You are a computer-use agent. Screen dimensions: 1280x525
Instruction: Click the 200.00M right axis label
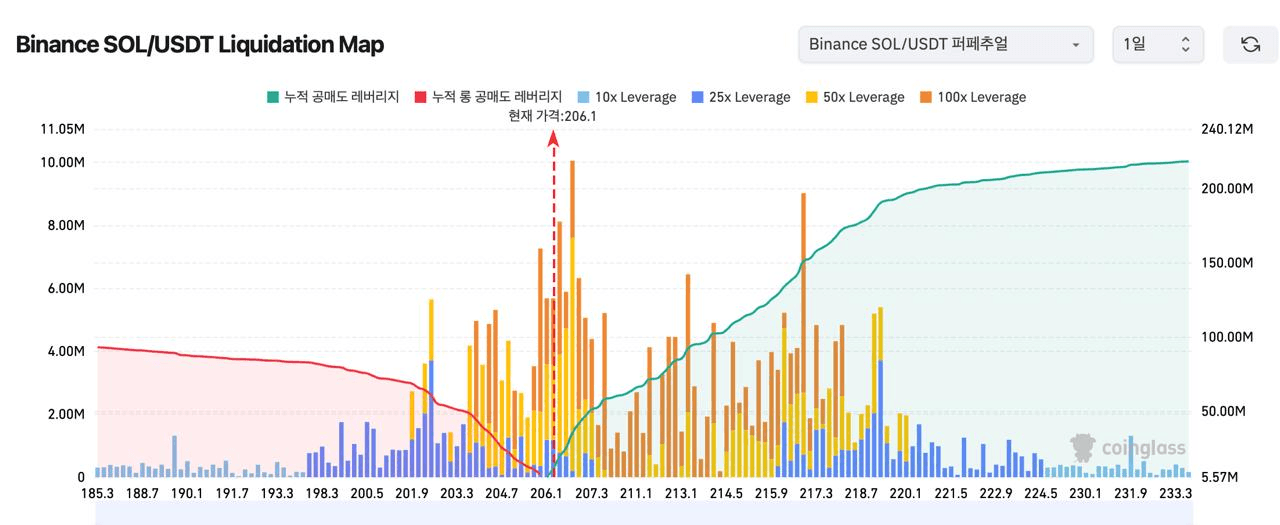pos(1226,188)
